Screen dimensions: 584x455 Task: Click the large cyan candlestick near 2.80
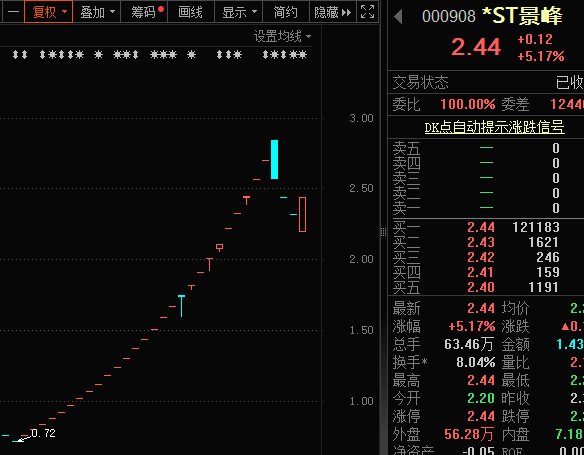(x=274, y=159)
